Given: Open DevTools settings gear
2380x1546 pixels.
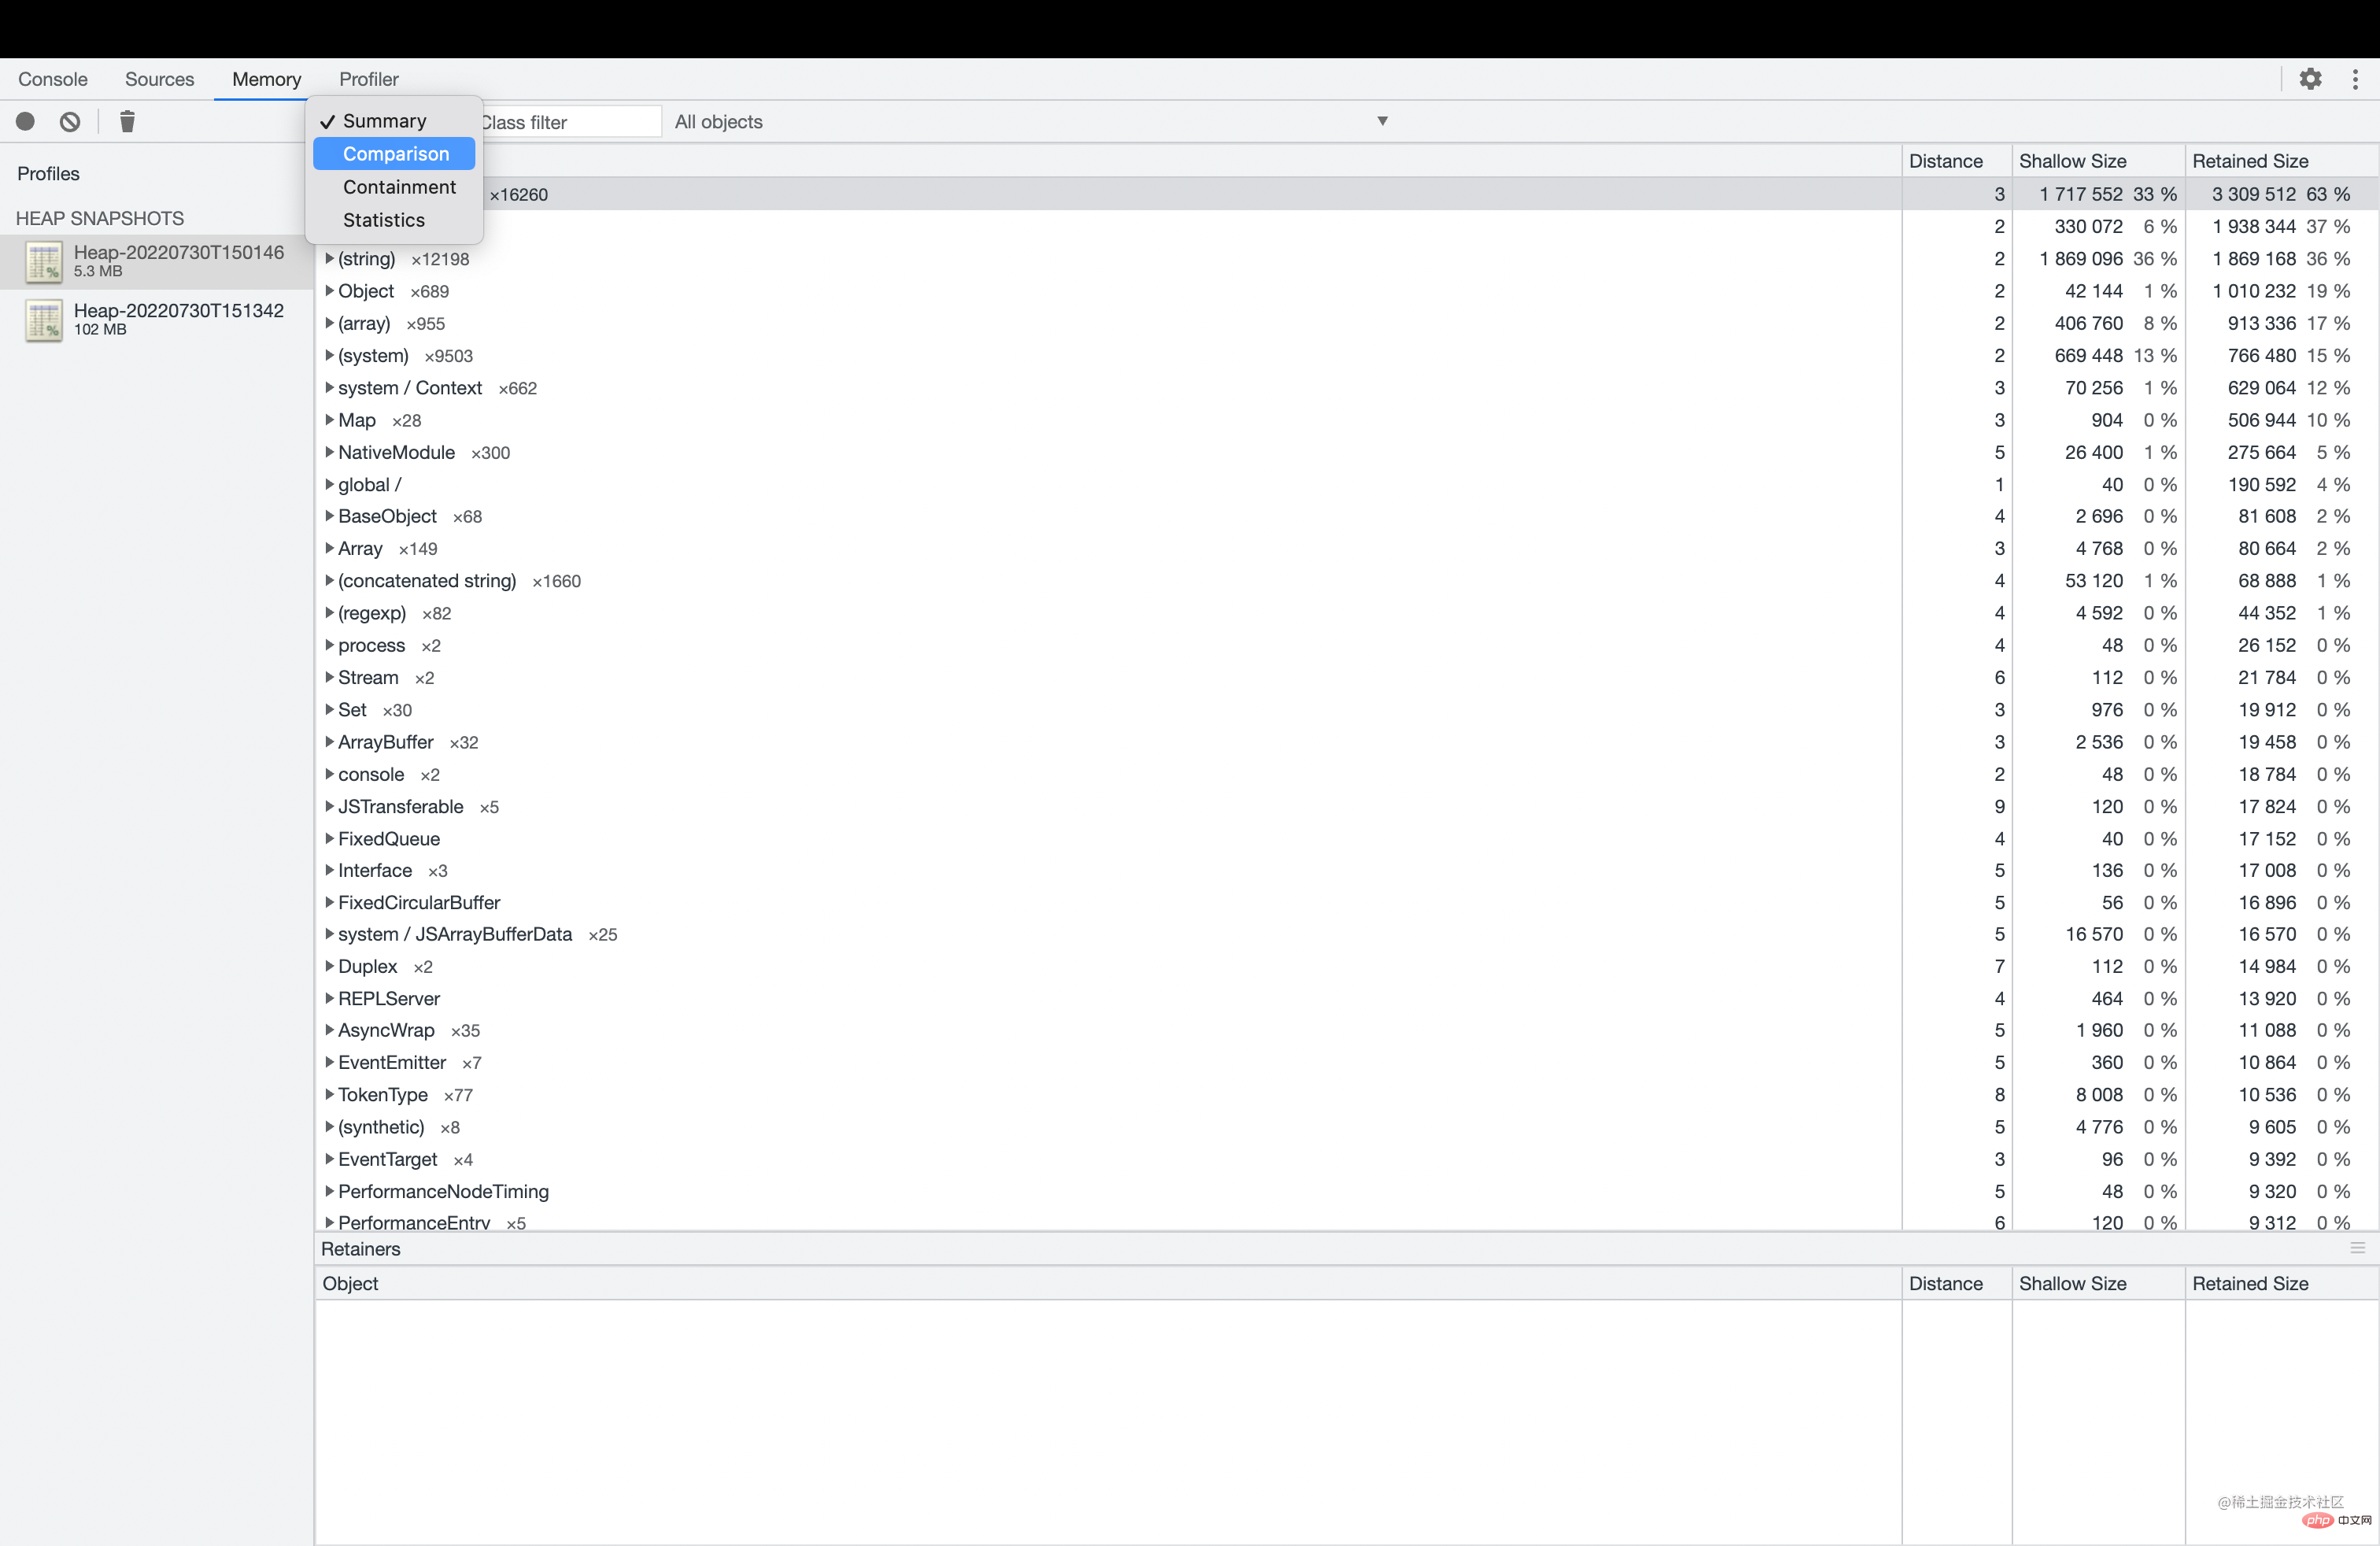Looking at the screenshot, I should pos(2310,79).
